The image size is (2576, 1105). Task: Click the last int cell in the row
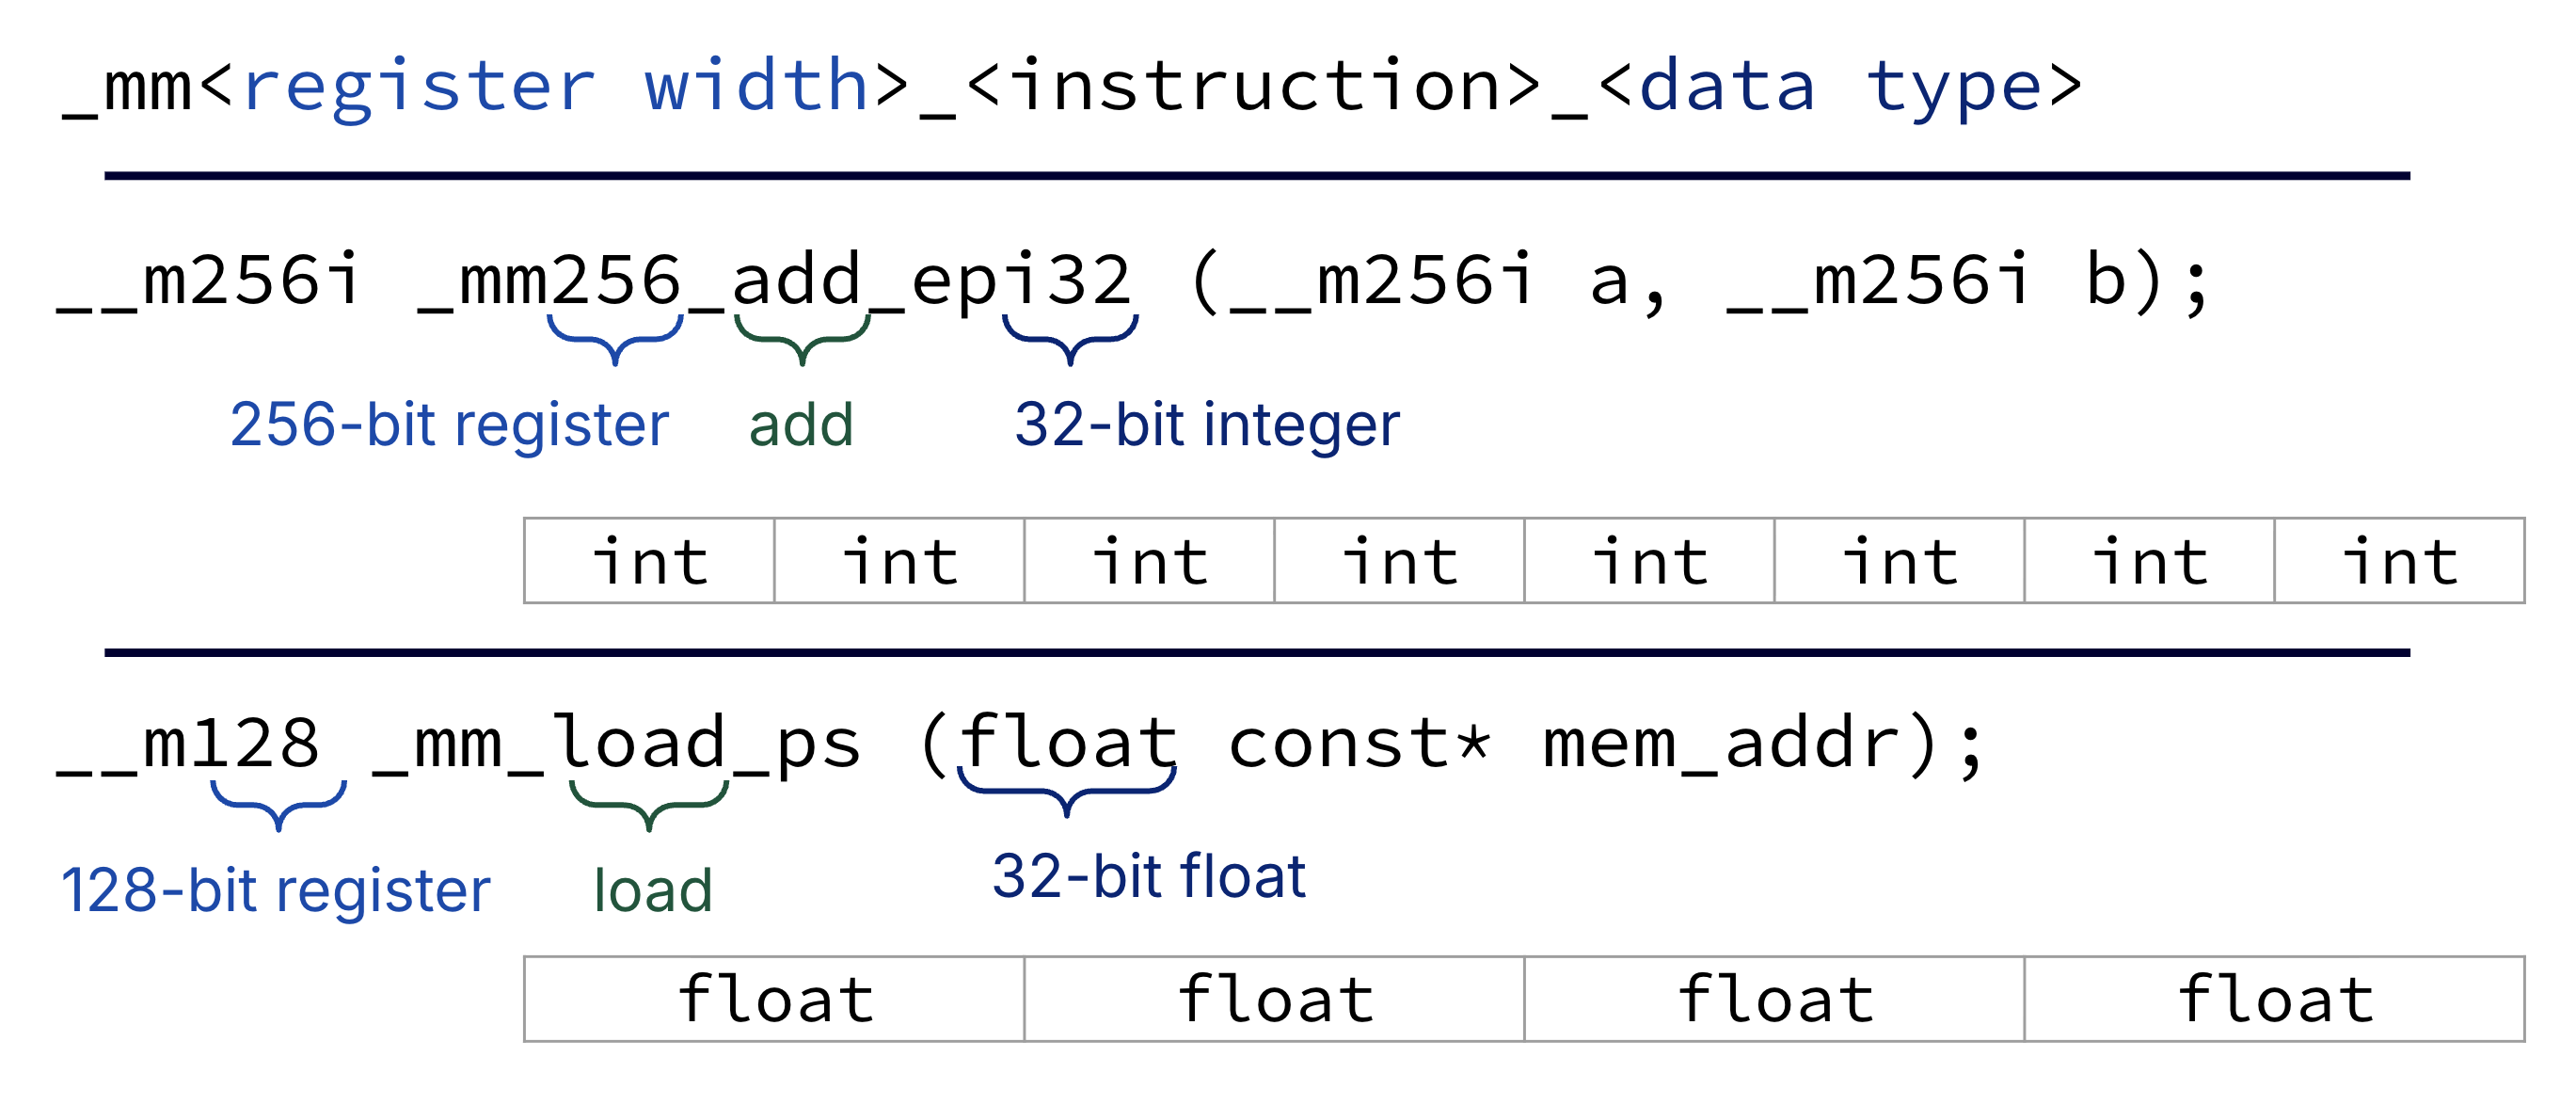[2399, 561]
